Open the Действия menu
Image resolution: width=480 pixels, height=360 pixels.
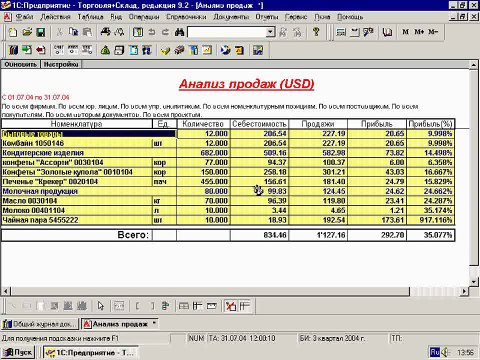[x=55, y=16]
